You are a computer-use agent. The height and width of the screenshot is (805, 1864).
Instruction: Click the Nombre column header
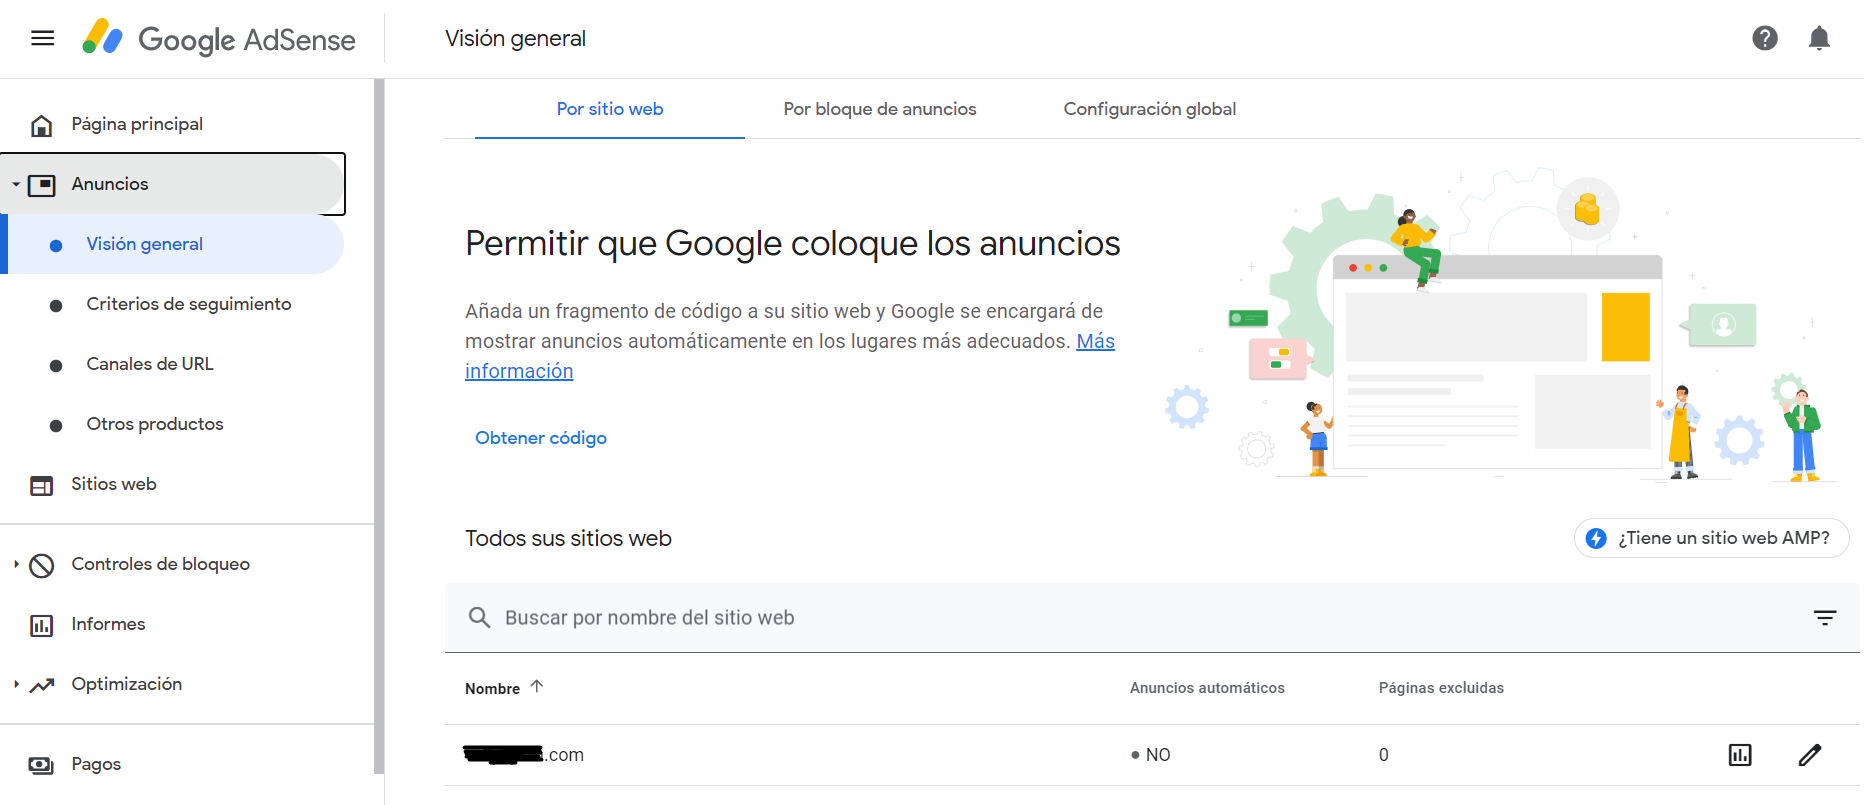coord(492,688)
